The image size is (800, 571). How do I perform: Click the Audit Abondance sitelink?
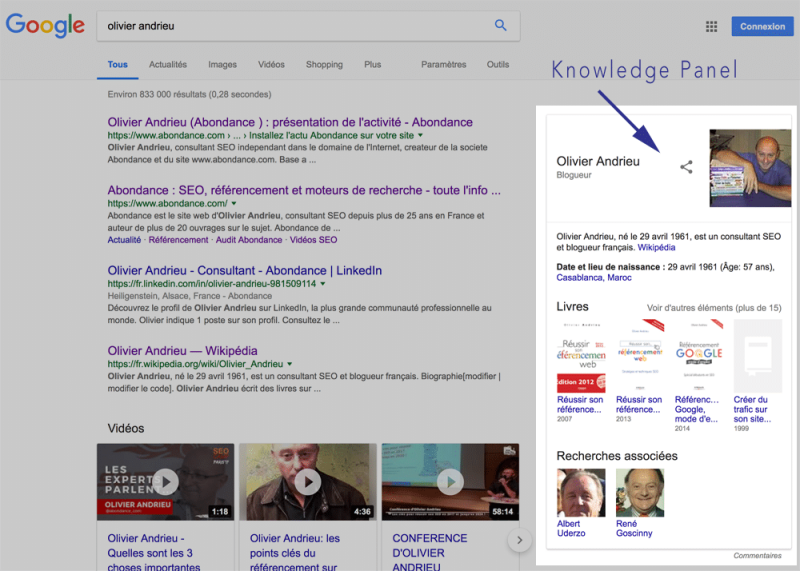tap(248, 240)
